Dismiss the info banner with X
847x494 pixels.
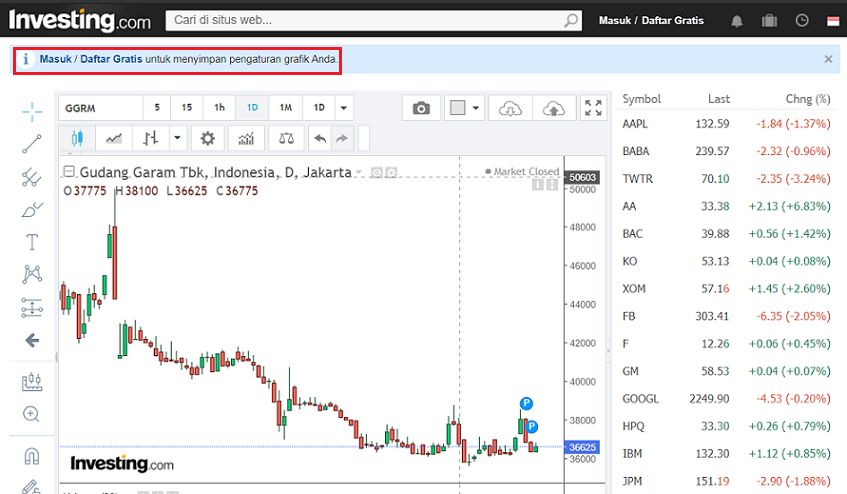(828, 59)
